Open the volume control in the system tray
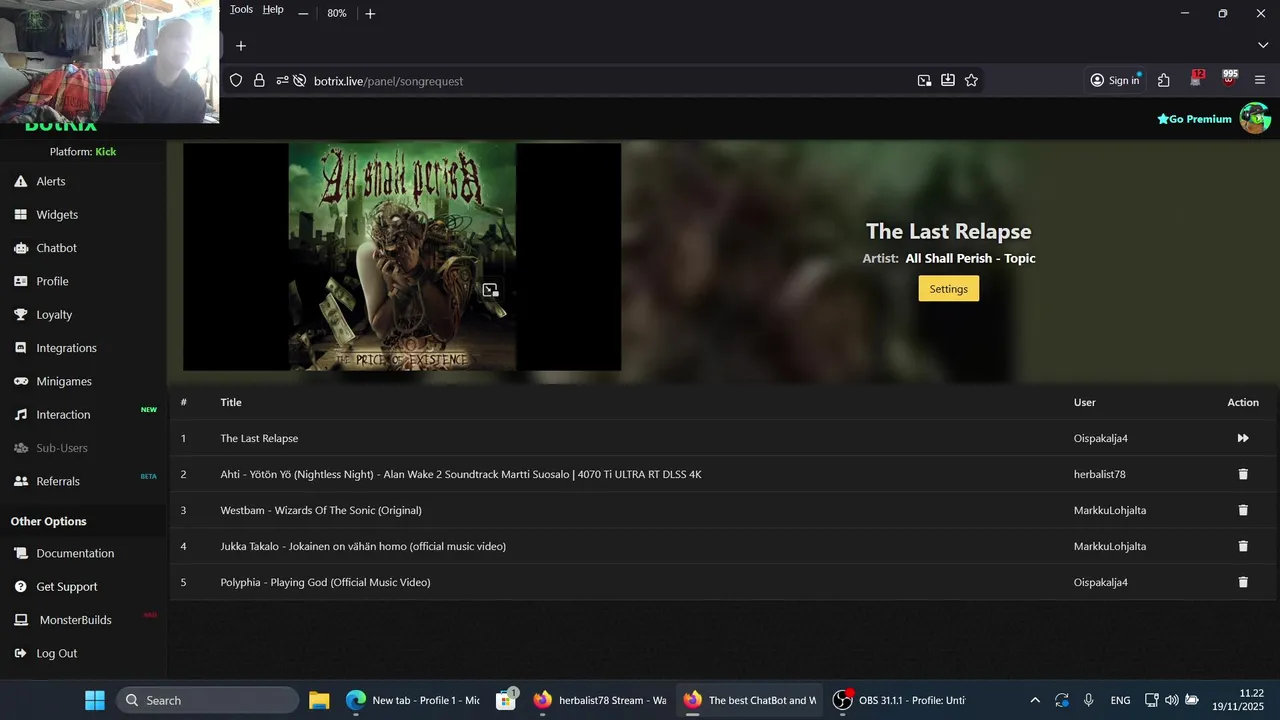Viewport: 1280px width, 720px height. [1171, 700]
